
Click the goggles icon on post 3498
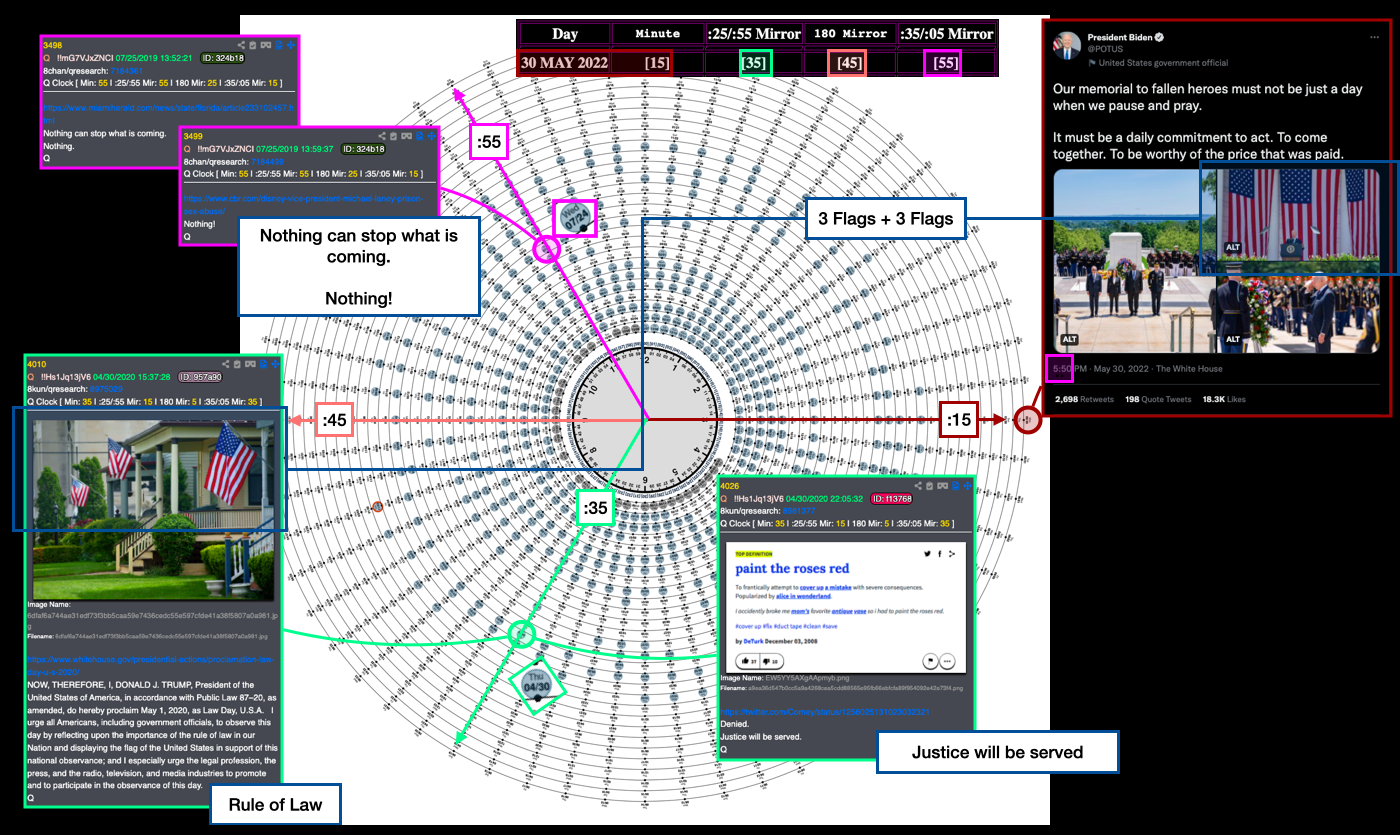tap(266, 45)
